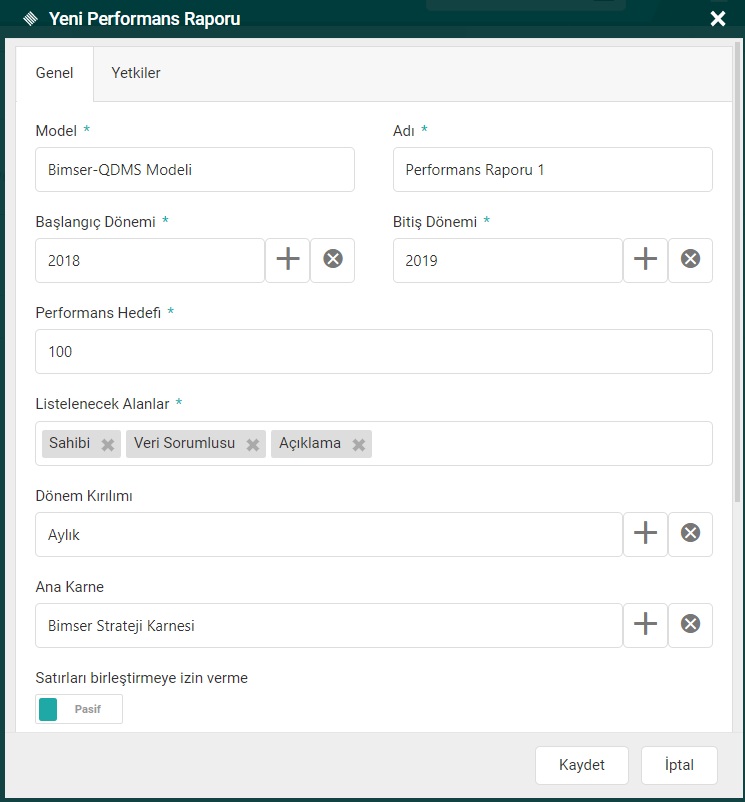The image size is (745, 802).
Task: Click the plus icon beside Bitiş Dönemi
Action: click(646, 260)
